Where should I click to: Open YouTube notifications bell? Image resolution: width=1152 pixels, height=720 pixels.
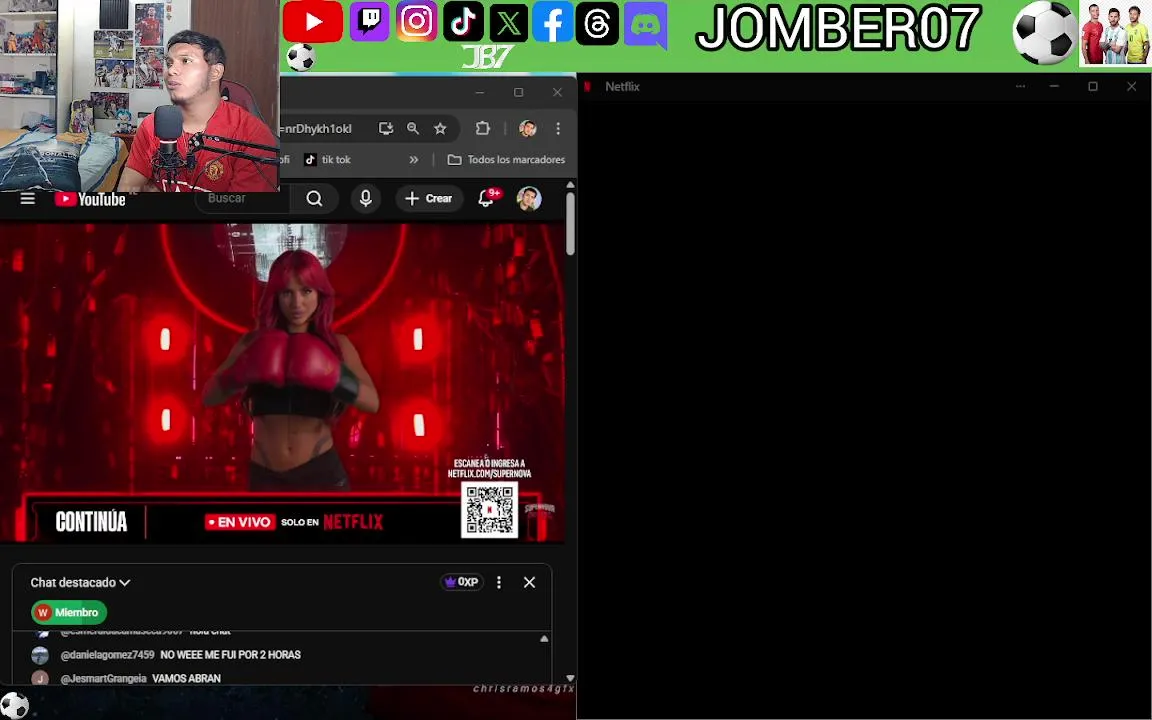[486, 198]
